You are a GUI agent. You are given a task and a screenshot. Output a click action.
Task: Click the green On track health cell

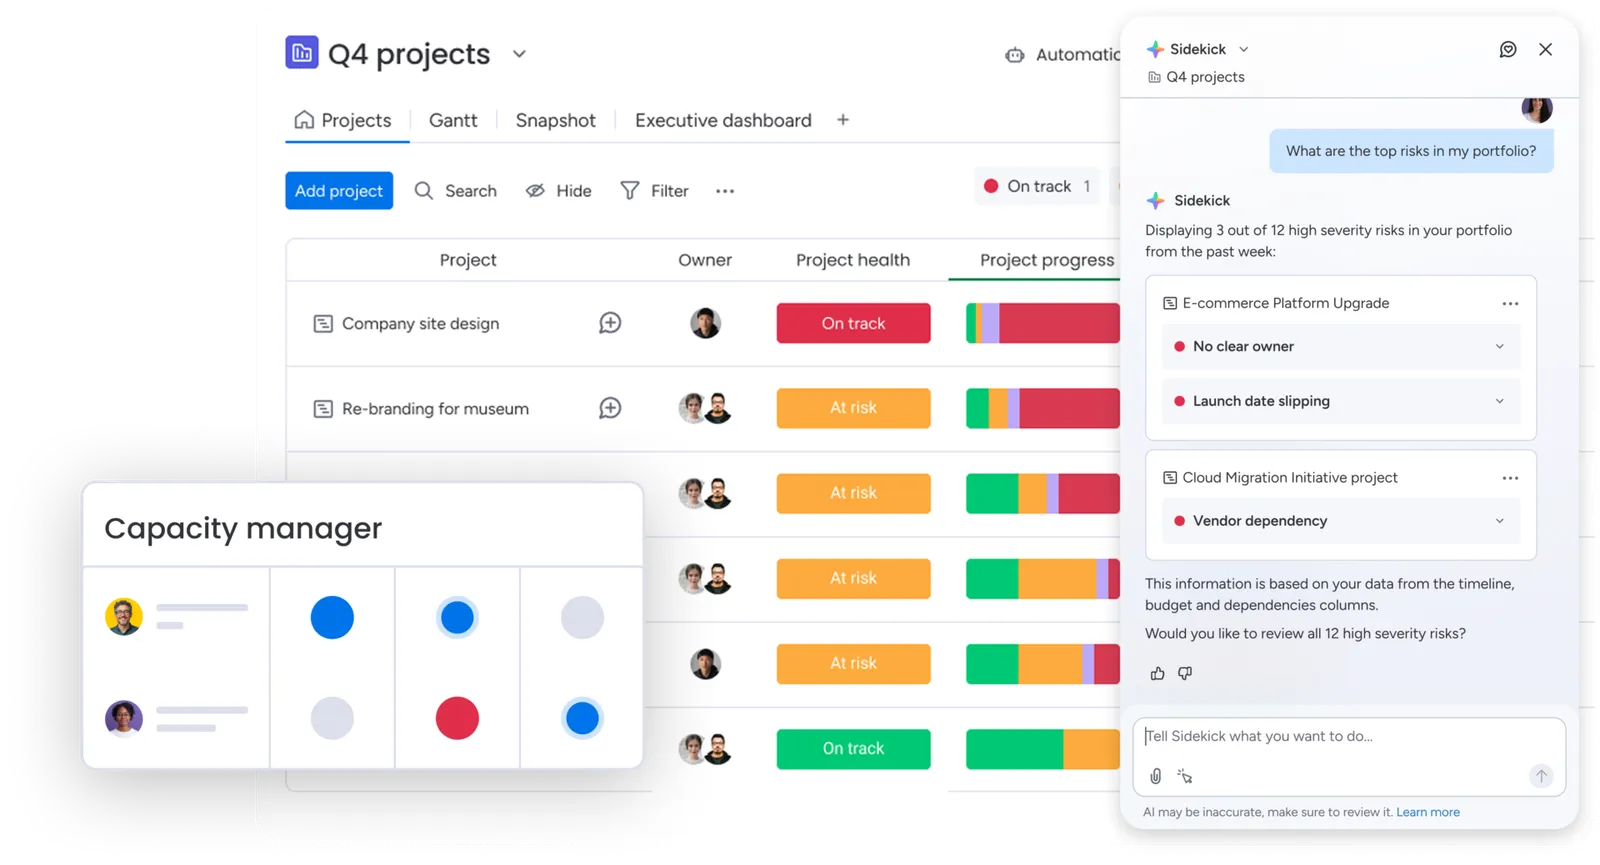pos(853,748)
